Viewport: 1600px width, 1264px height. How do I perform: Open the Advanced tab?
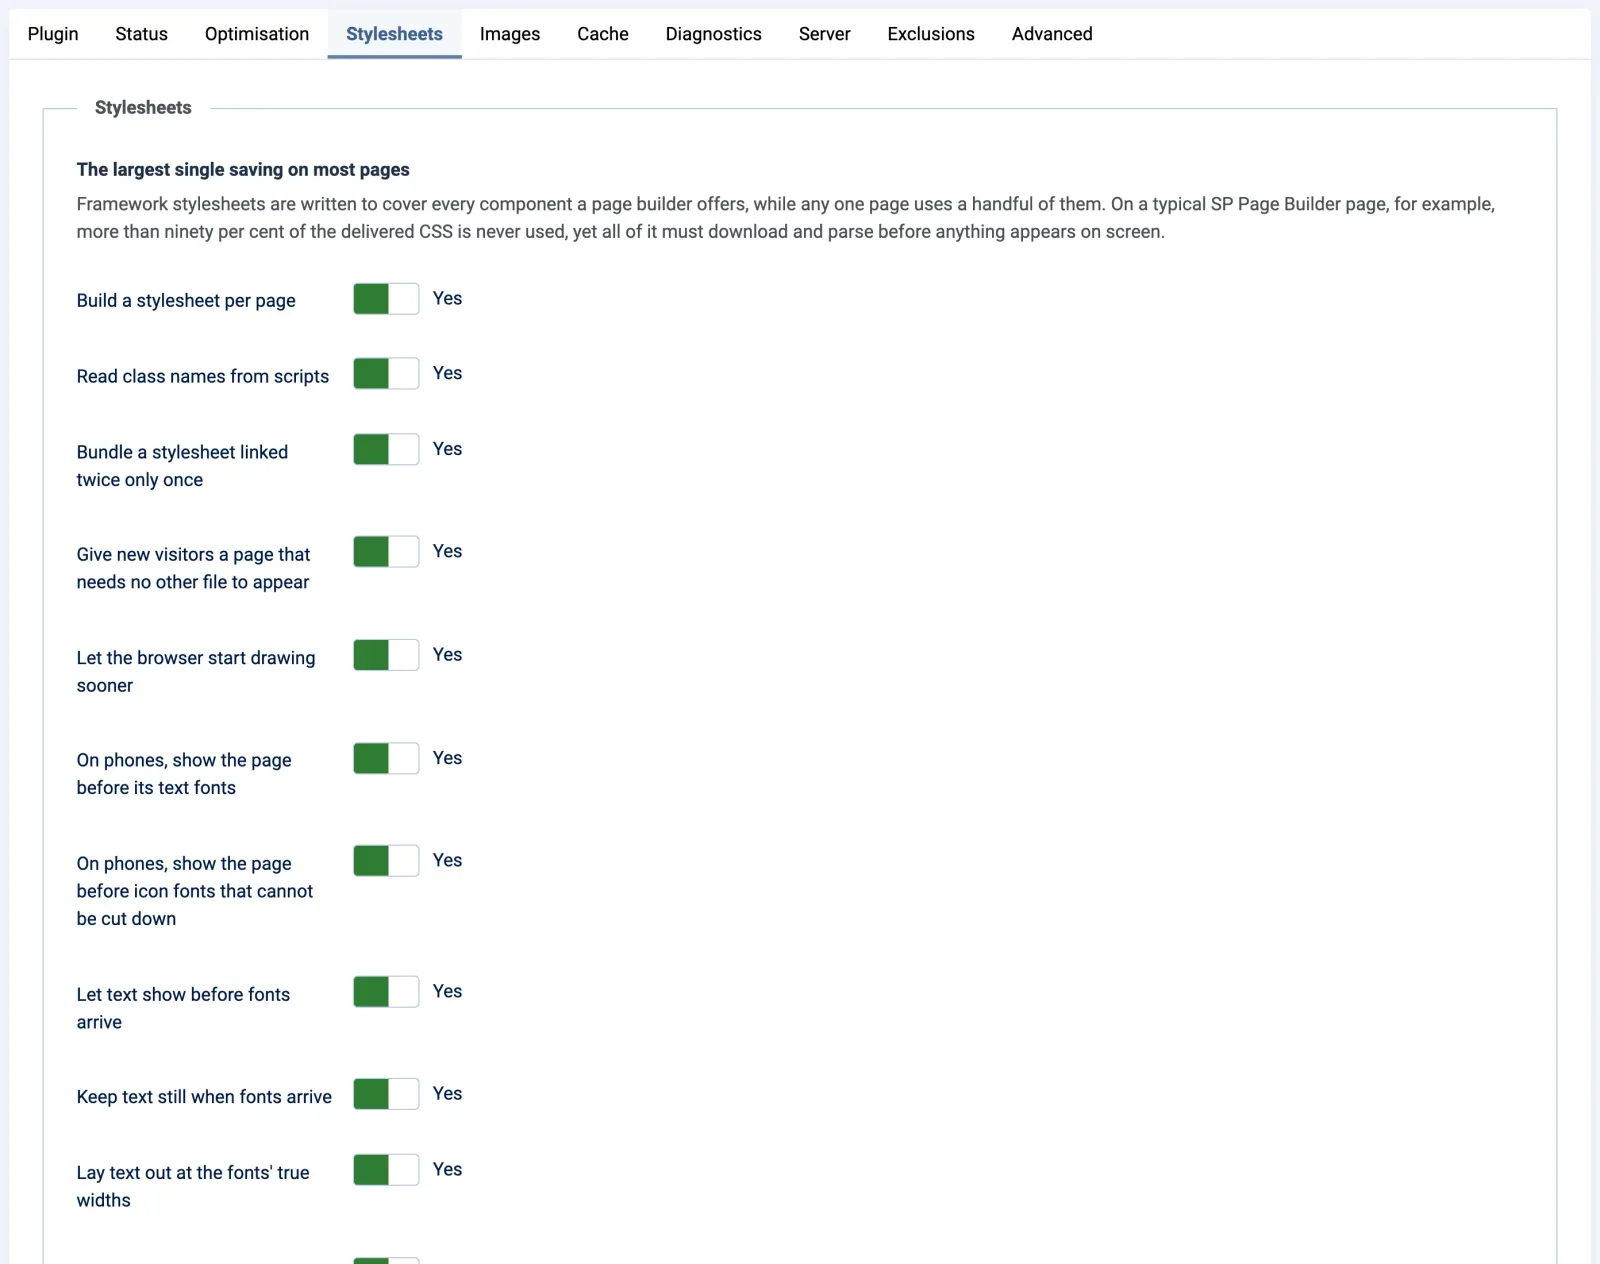[x=1052, y=34]
